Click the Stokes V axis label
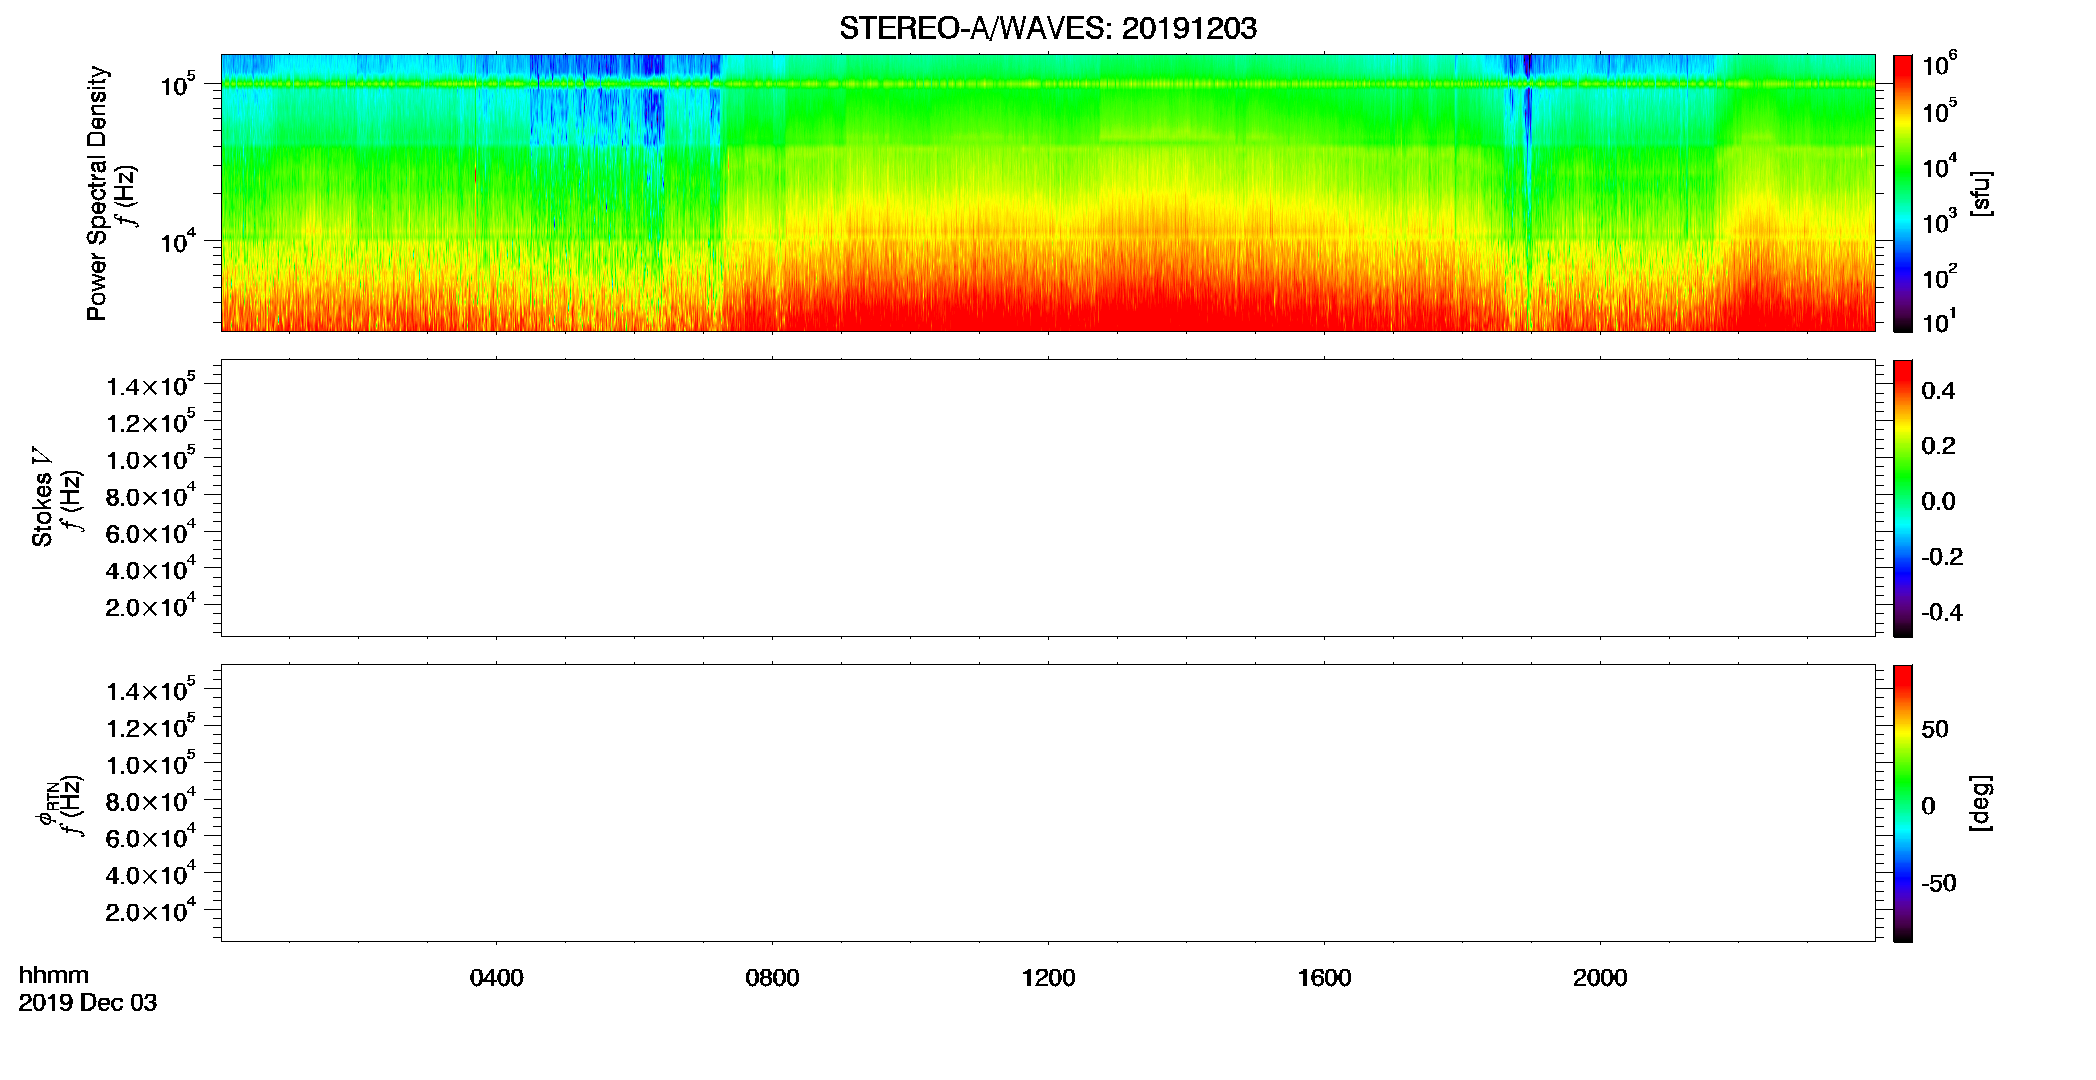 42,497
